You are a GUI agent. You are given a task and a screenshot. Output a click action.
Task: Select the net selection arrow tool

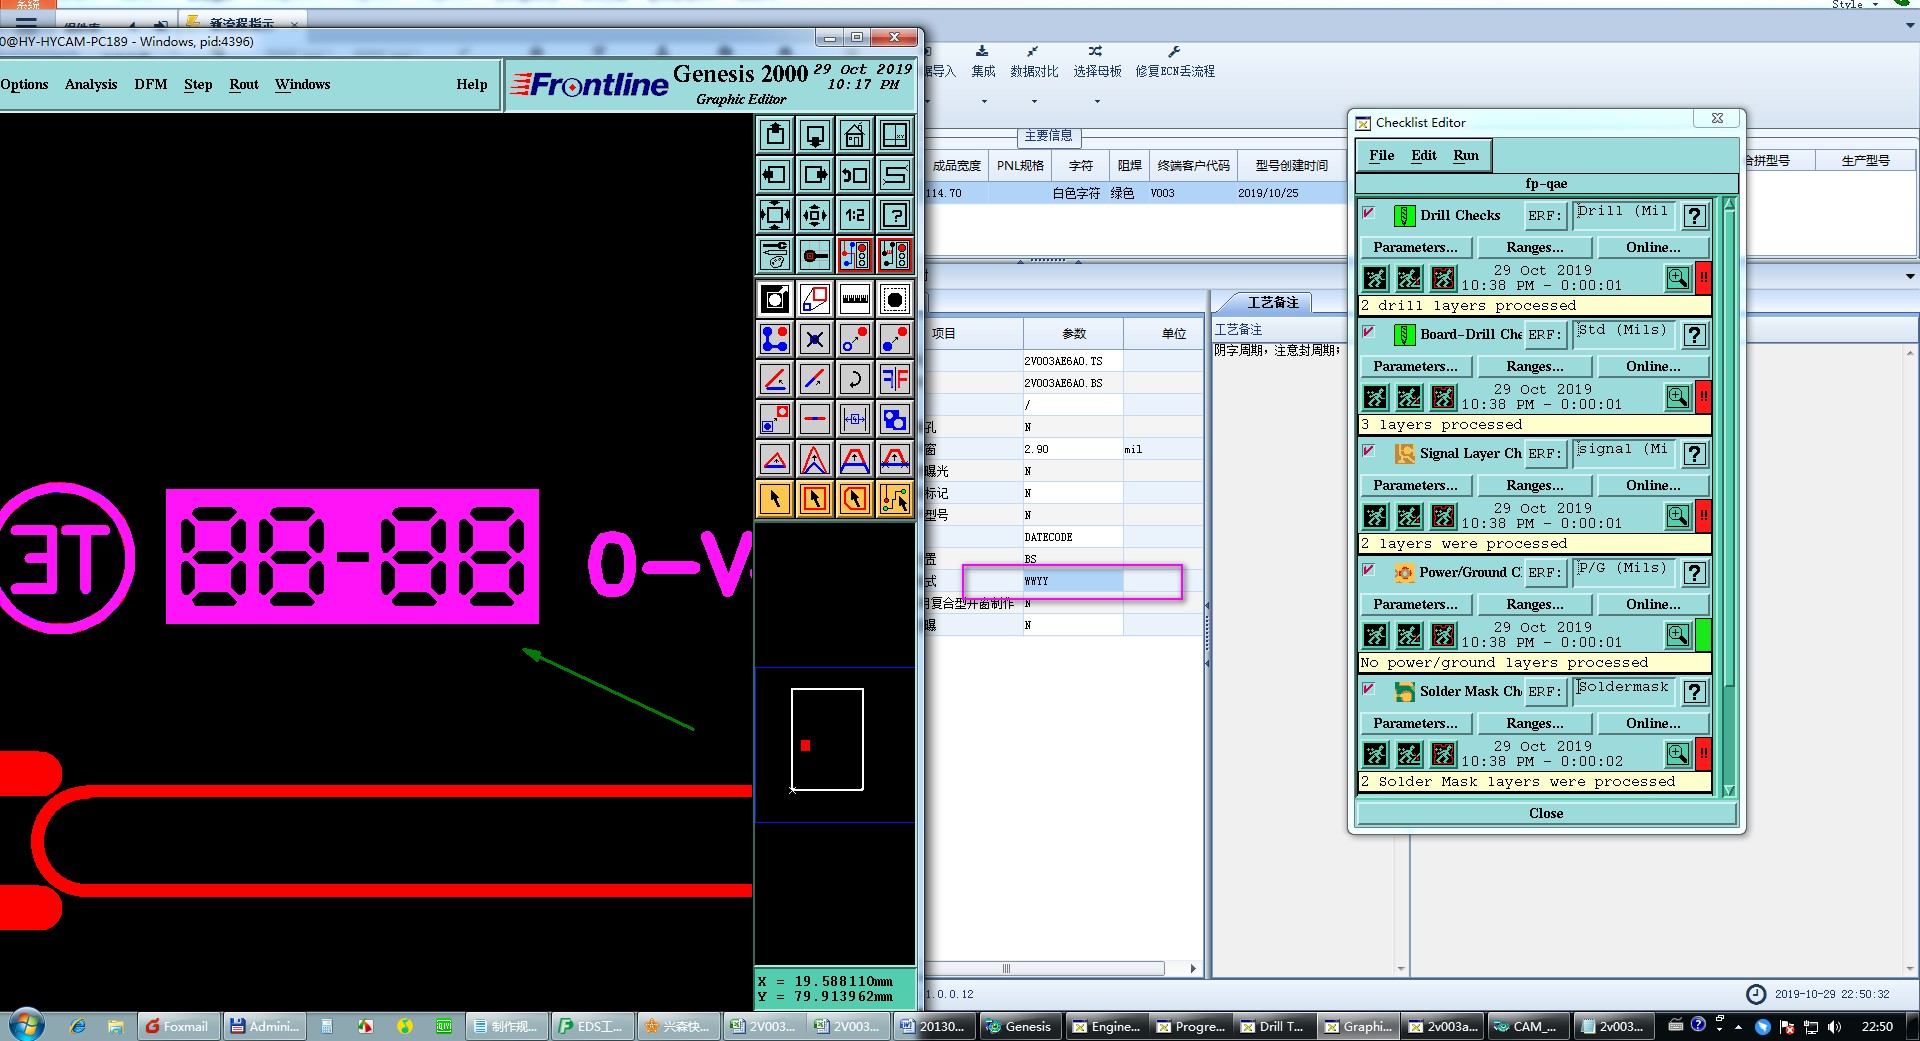click(894, 499)
